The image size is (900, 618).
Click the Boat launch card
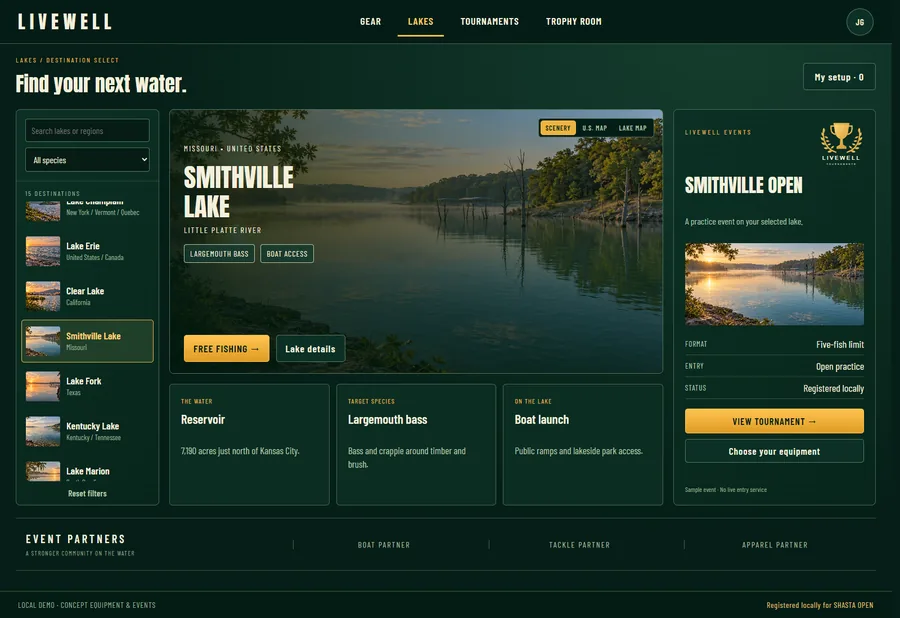point(583,445)
